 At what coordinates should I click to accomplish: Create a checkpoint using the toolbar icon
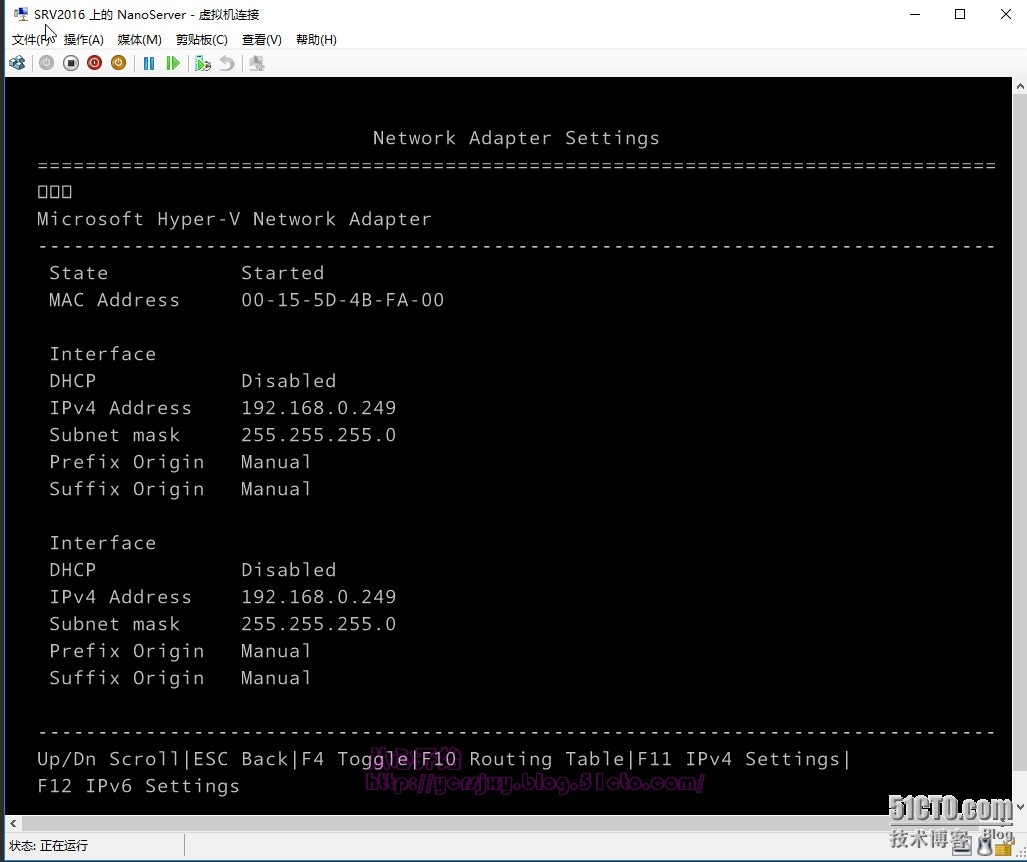click(x=202, y=64)
